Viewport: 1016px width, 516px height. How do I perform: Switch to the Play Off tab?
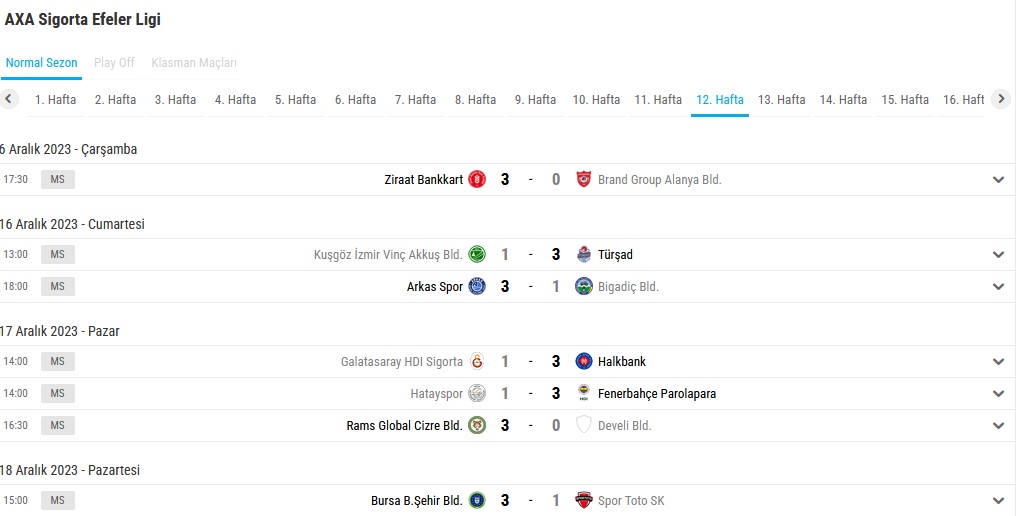114,63
